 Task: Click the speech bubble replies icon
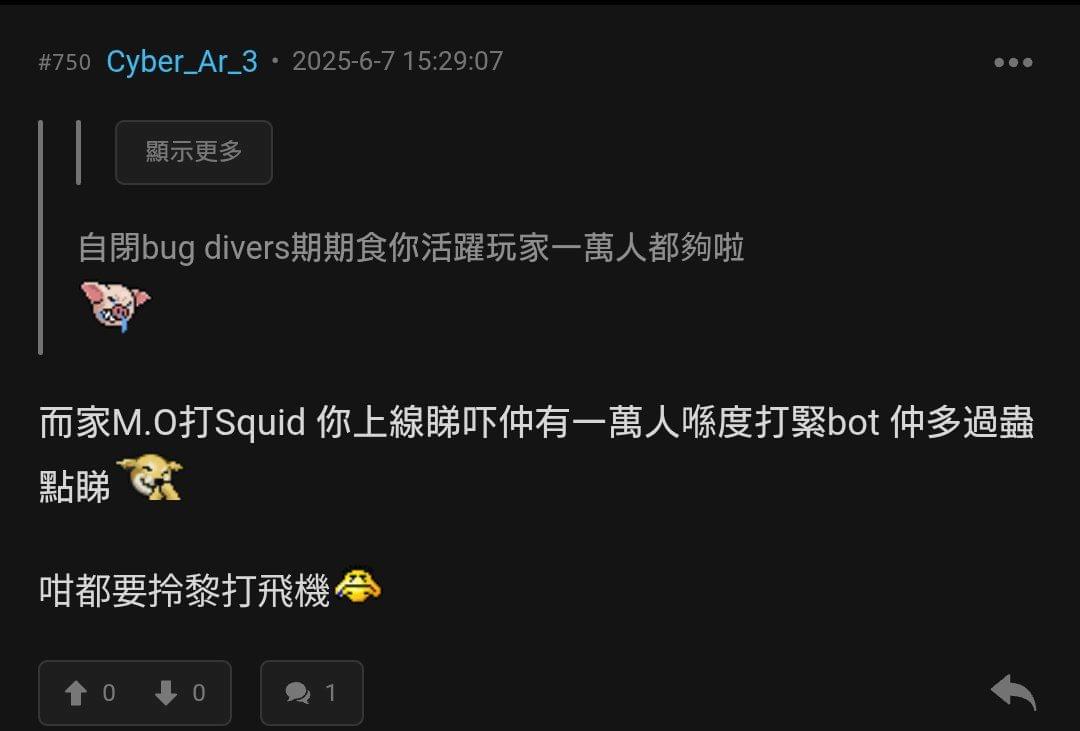[298, 693]
